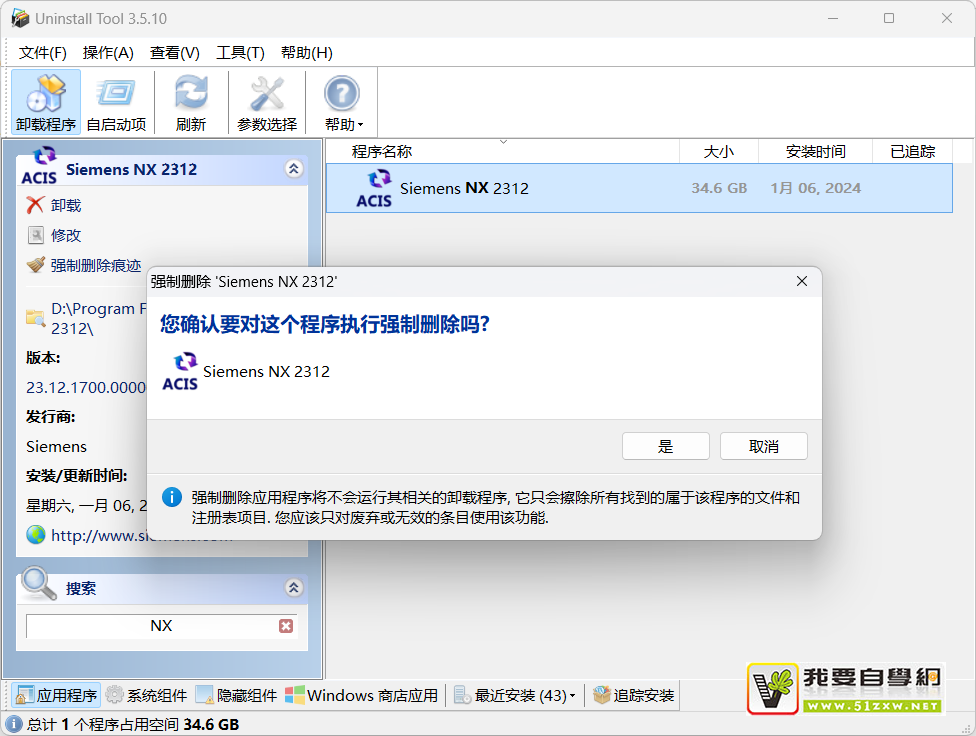Open the 追踪安装 tab
The width and height of the screenshot is (976, 736).
click(633, 695)
